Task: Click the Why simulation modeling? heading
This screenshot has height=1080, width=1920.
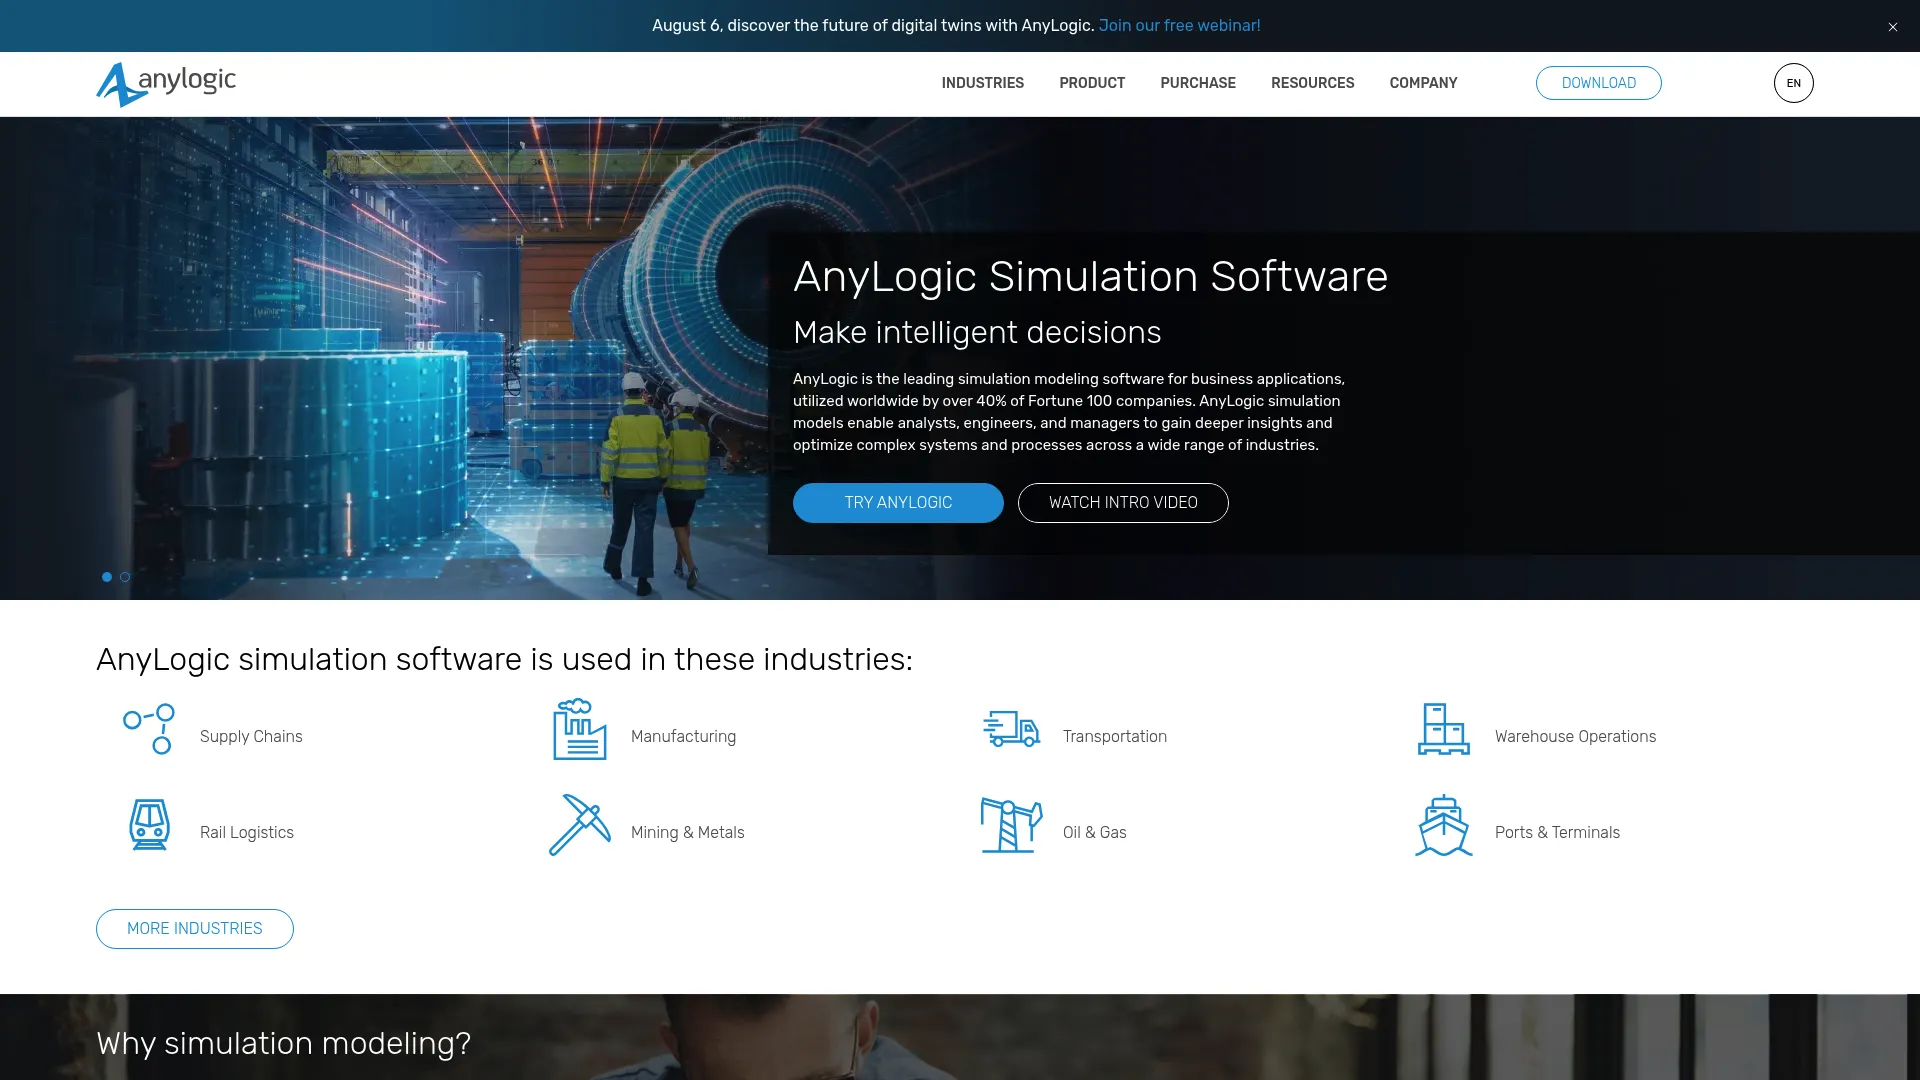Action: (x=283, y=1044)
